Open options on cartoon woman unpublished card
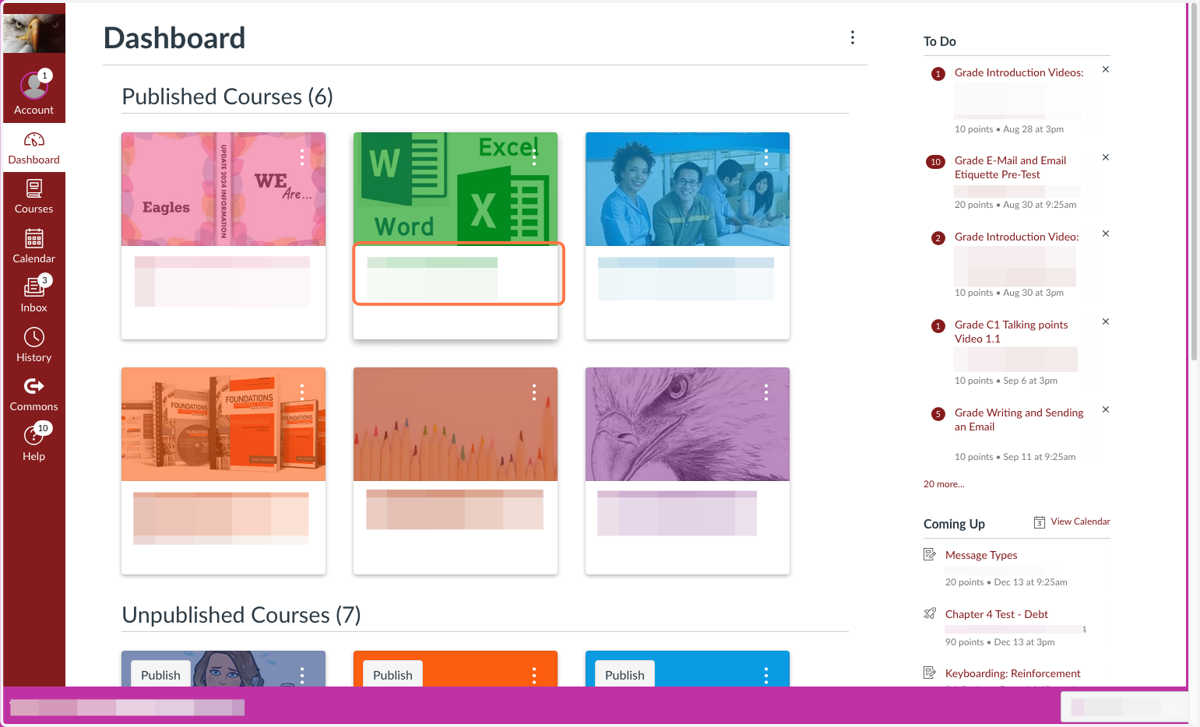The height and width of the screenshot is (727, 1200). tap(302, 675)
